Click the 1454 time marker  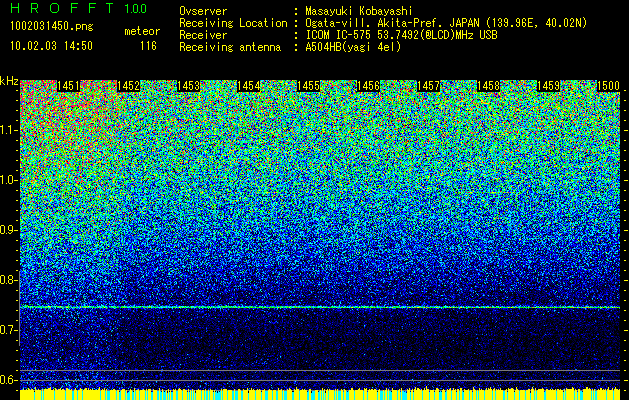pyautogui.click(x=248, y=86)
